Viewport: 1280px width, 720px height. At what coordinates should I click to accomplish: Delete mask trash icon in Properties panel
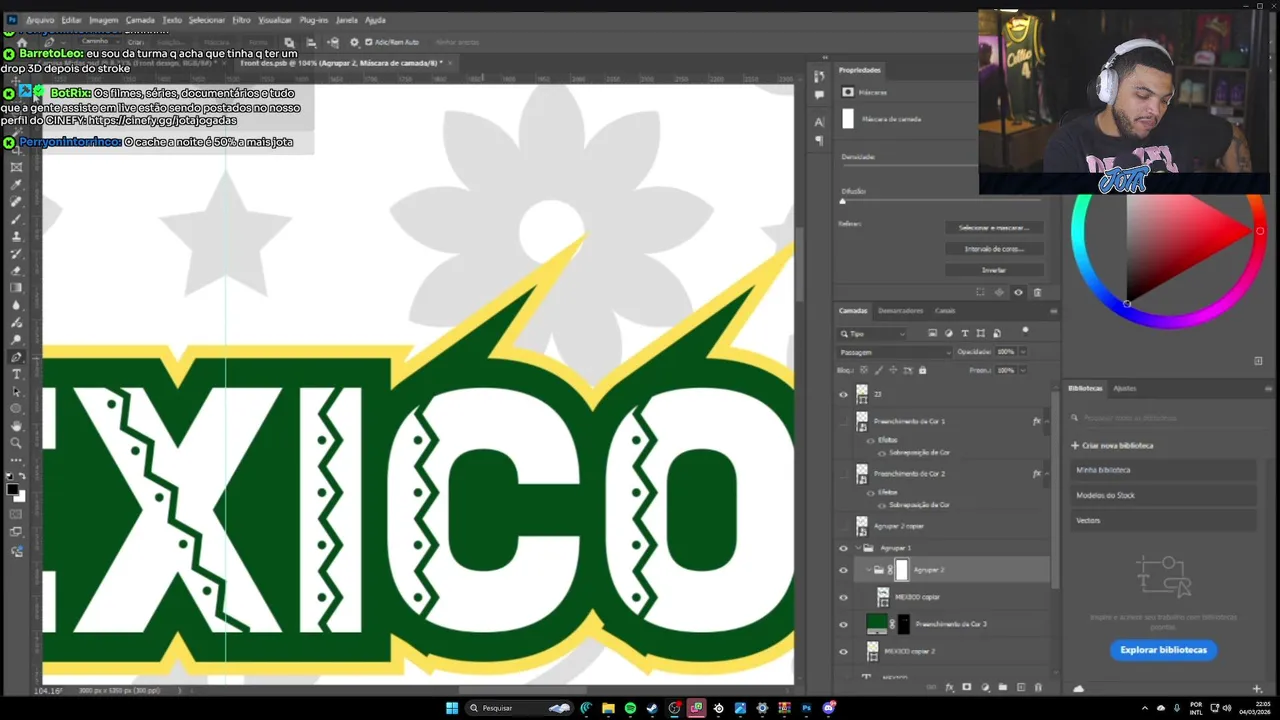click(x=1037, y=292)
